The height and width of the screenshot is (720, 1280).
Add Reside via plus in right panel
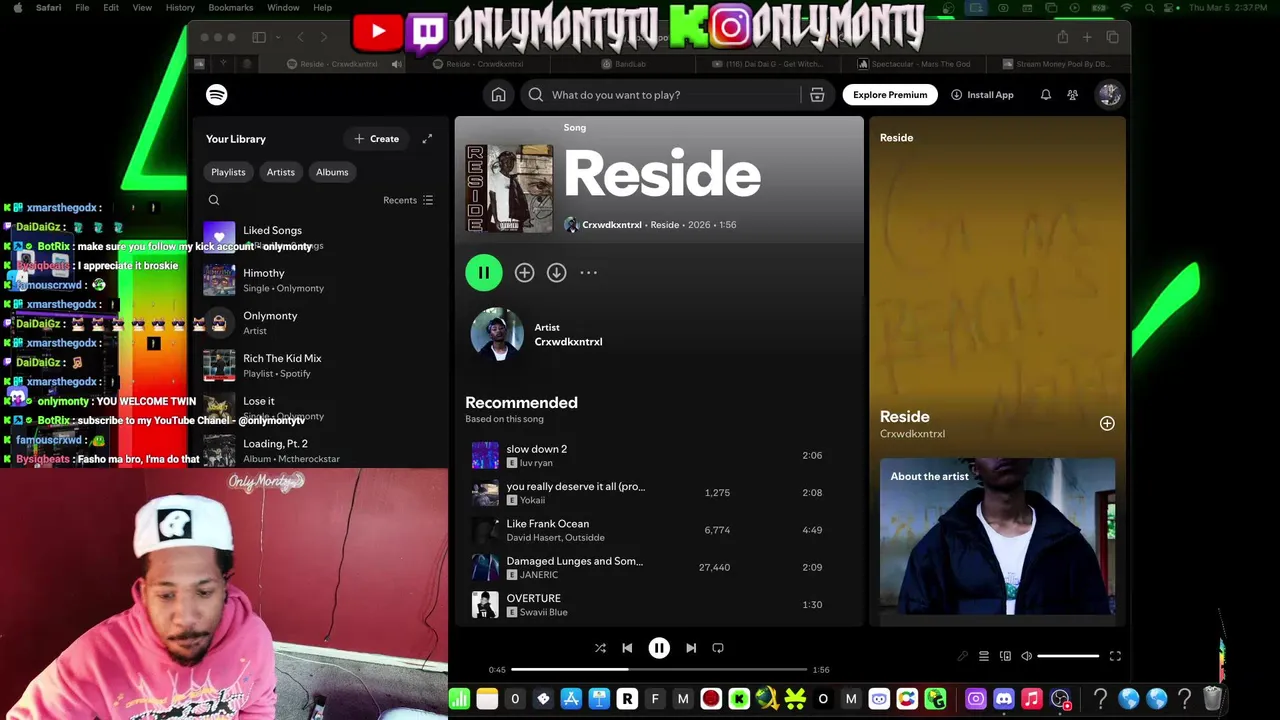point(1107,423)
